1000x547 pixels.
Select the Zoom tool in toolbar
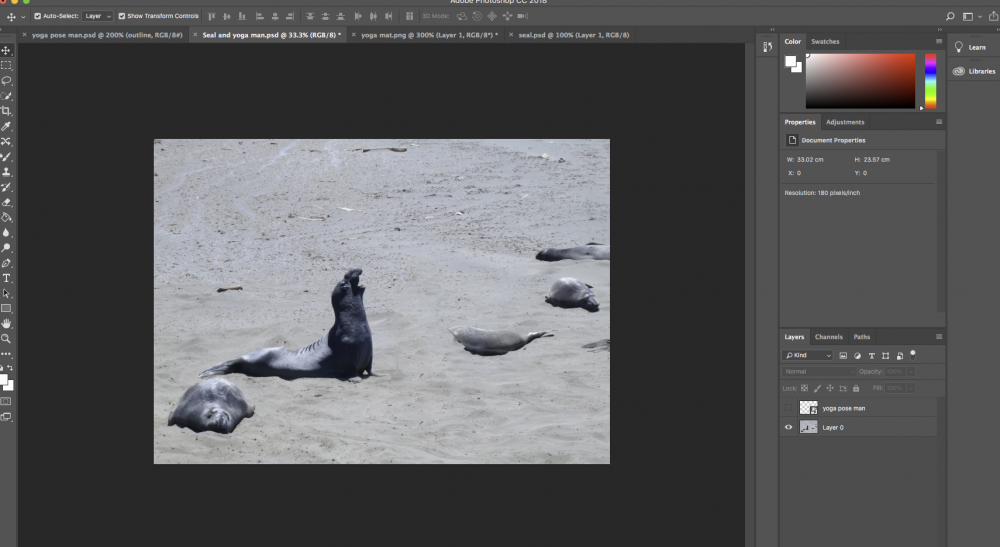6,339
